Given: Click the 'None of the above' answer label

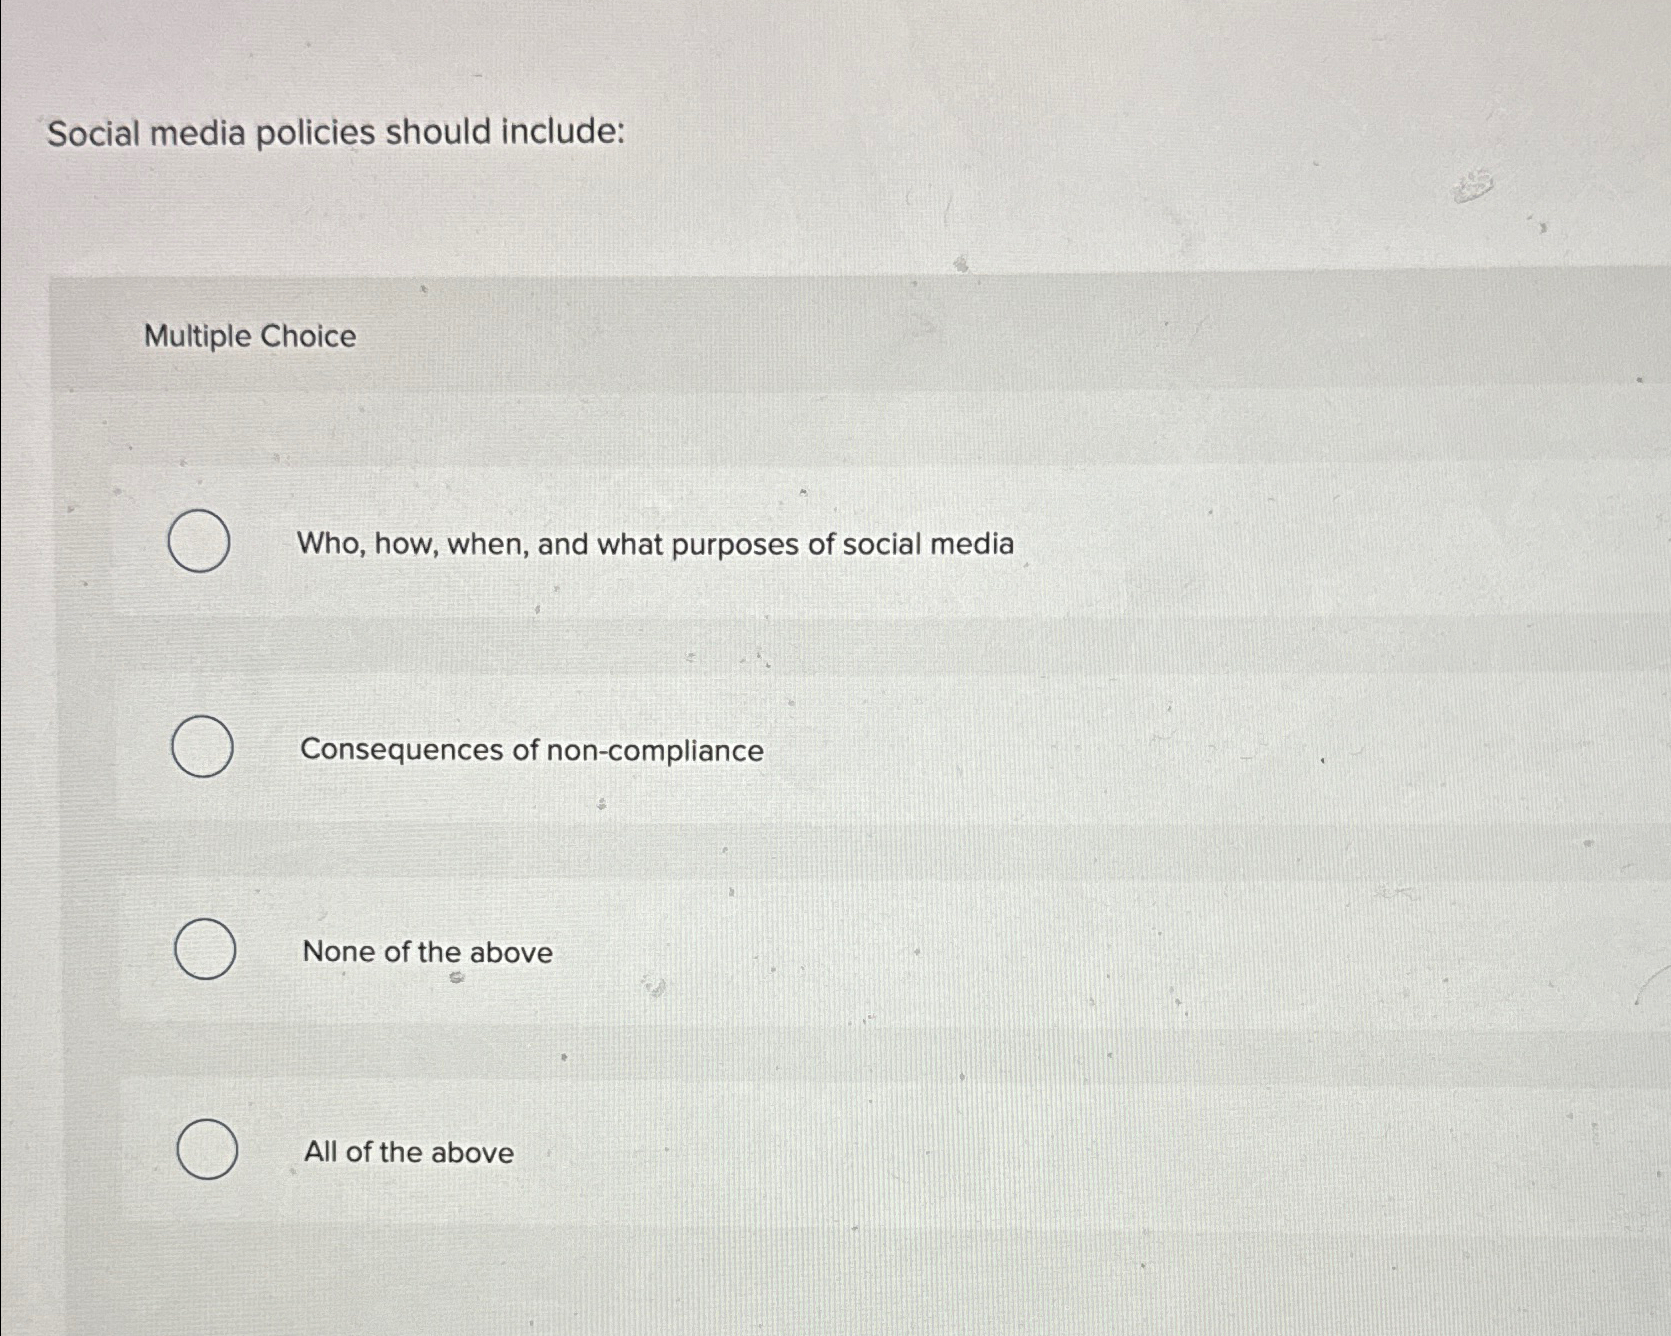Looking at the screenshot, I should pos(426,952).
